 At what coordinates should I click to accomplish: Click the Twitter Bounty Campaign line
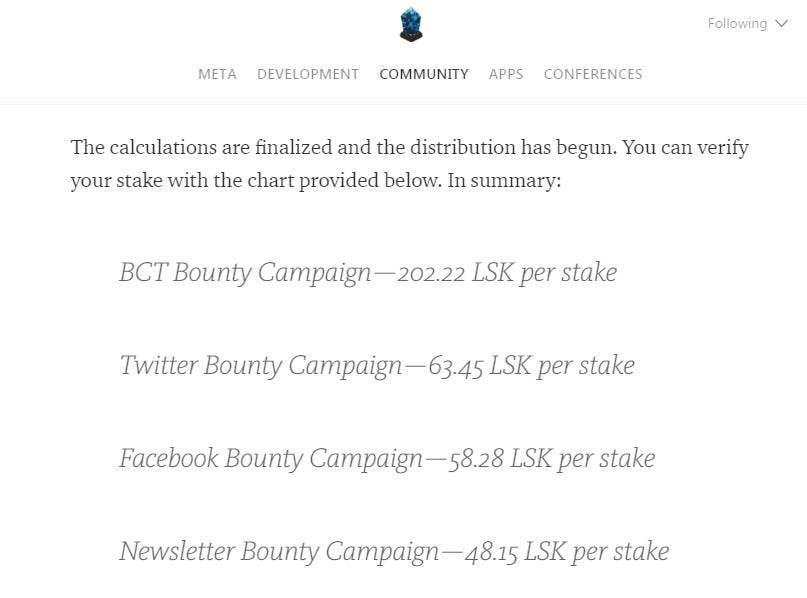pyautogui.click(x=377, y=365)
